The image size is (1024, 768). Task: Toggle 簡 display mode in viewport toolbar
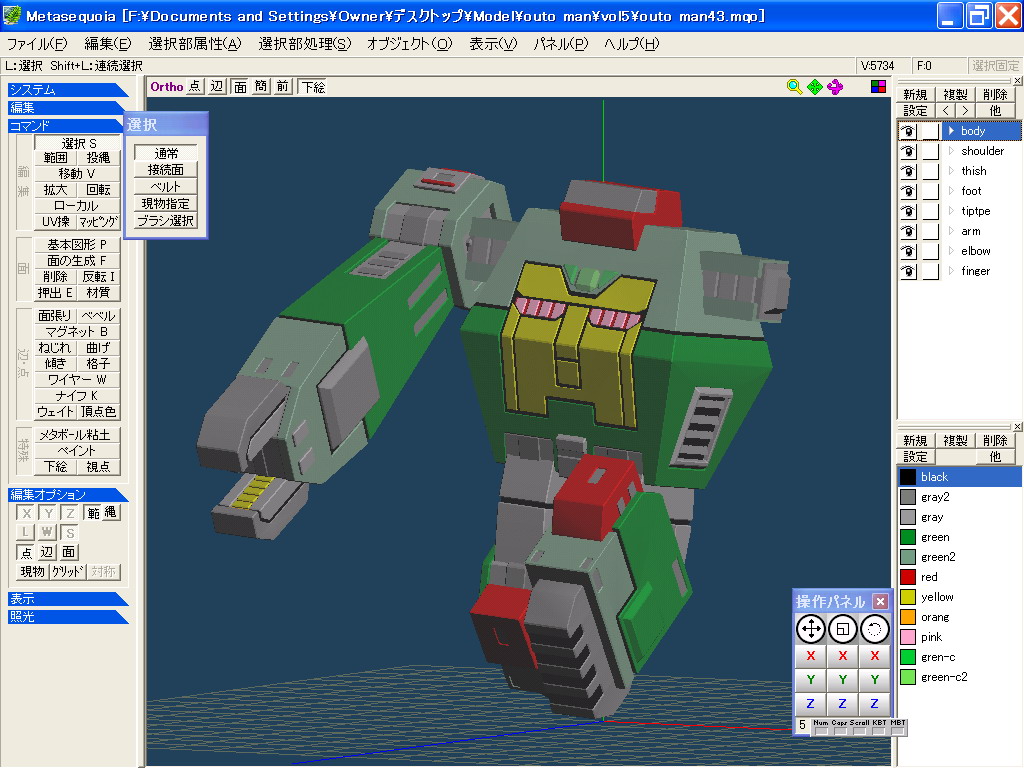pyautogui.click(x=261, y=87)
